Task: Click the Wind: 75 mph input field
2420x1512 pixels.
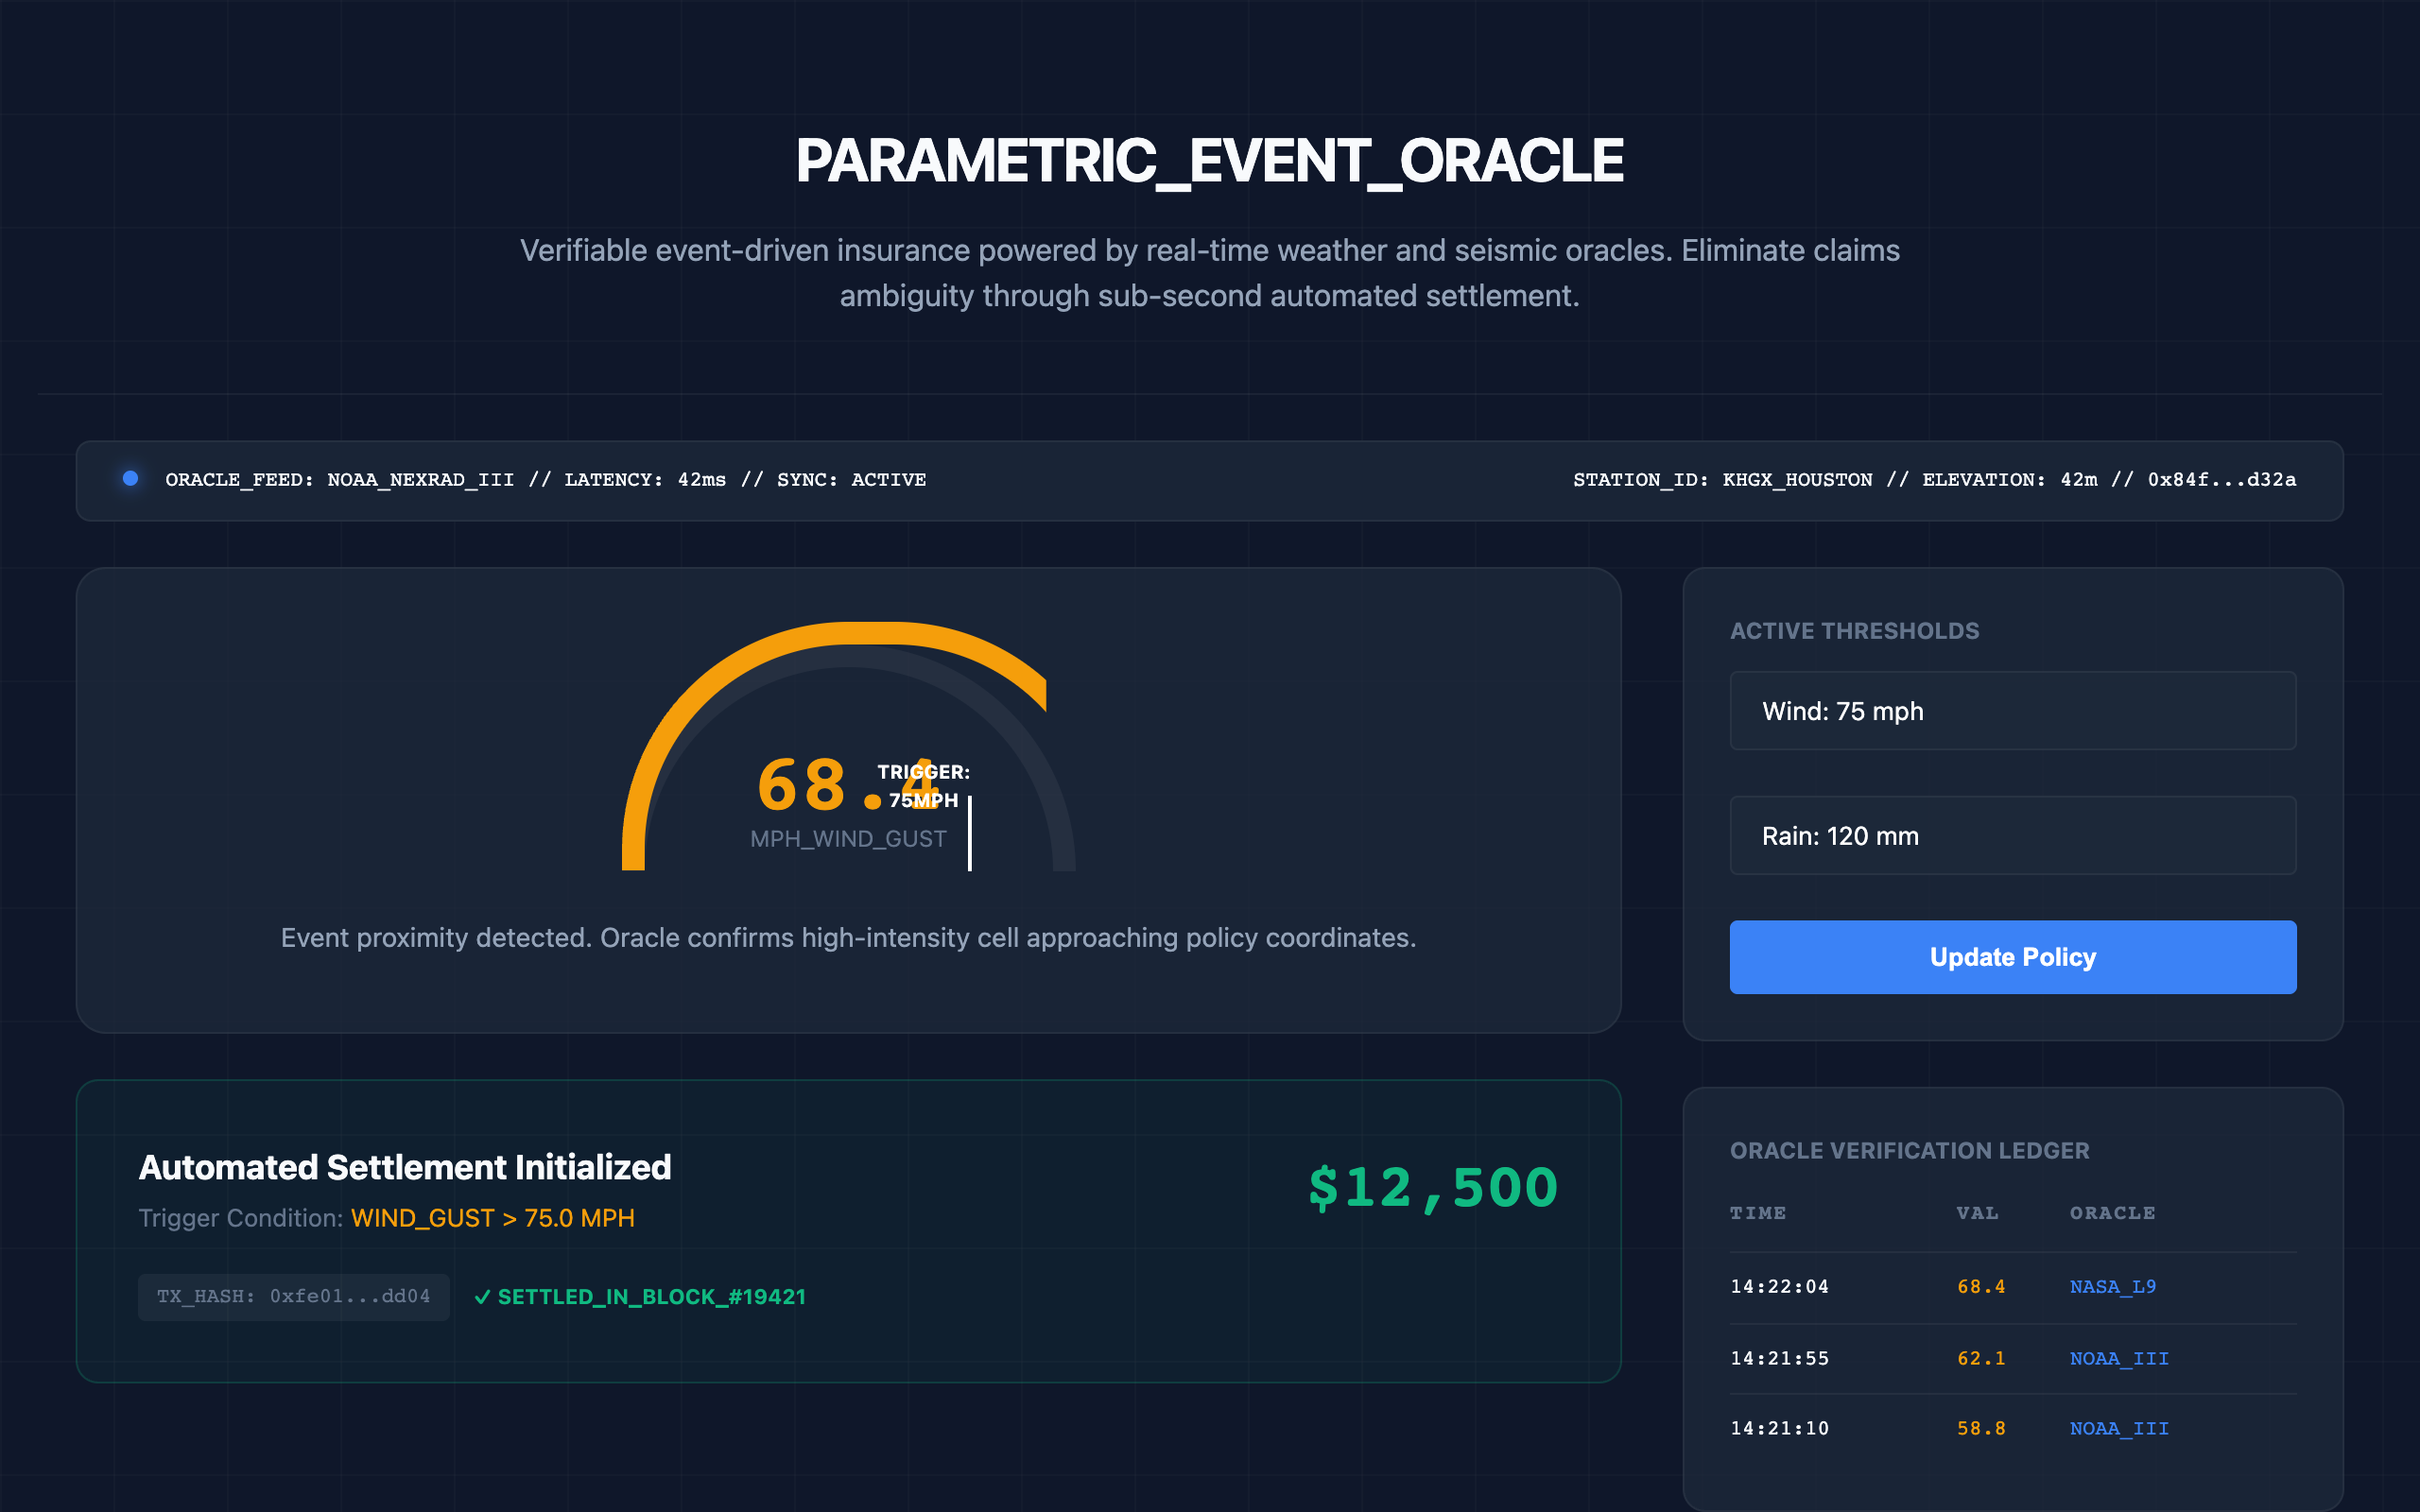Action: pyautogui.click(x=2012, y=711)
